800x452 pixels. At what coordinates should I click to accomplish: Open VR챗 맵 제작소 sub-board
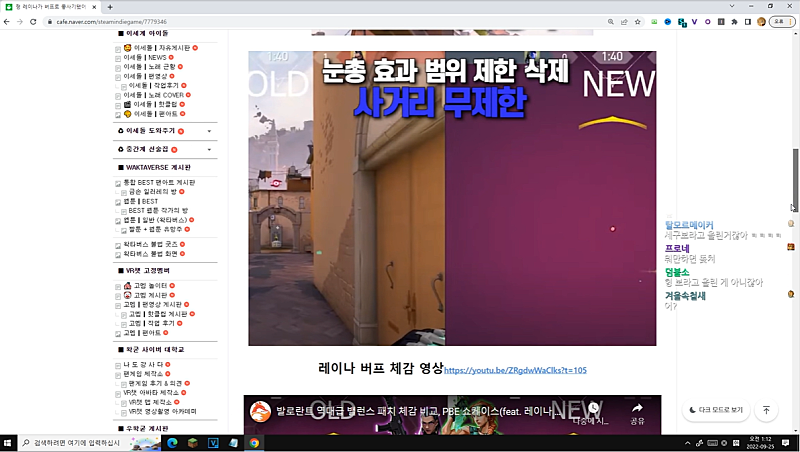pos(151,403)
